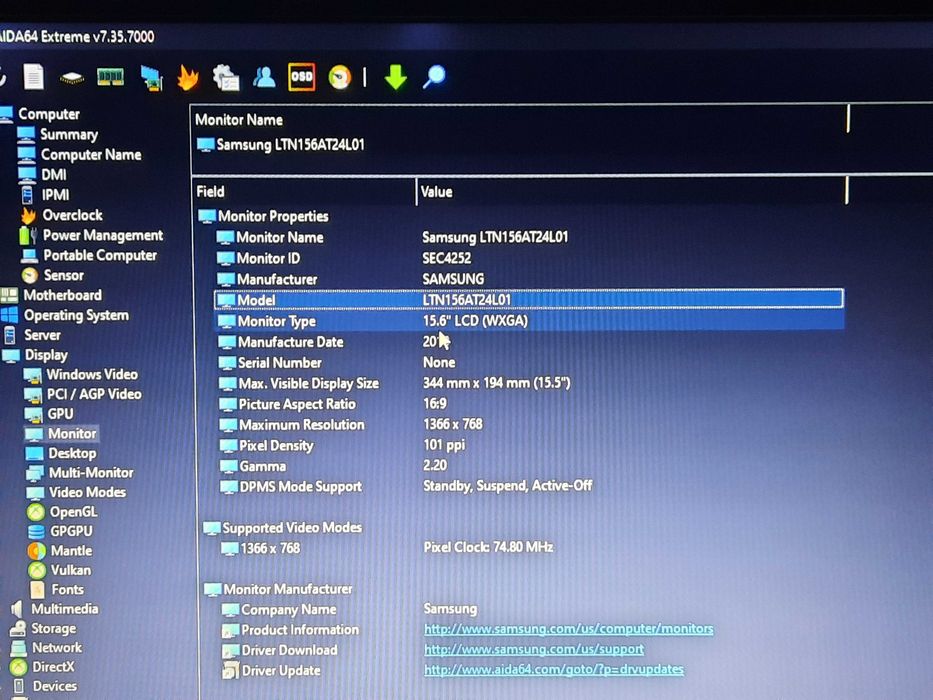Open the GPU tree item
This screenshot has height=700, width=933.
49,414
